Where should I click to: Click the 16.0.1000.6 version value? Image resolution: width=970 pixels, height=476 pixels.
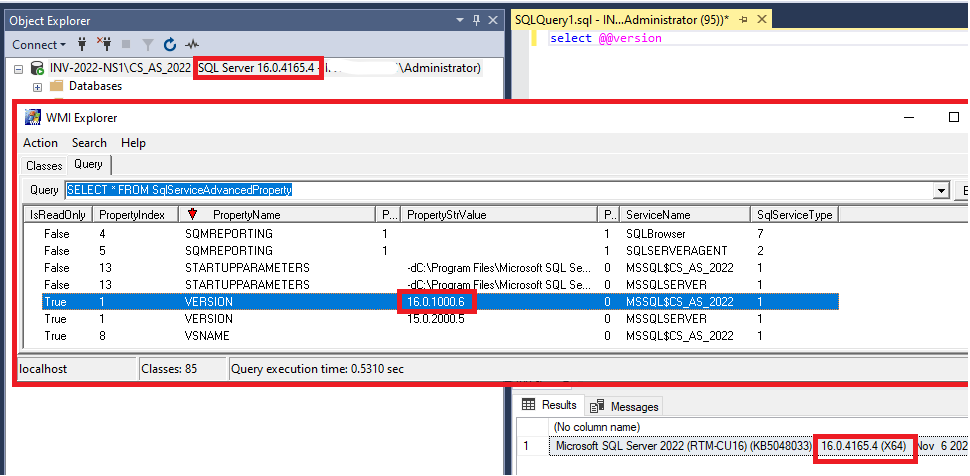click(436, 301)
